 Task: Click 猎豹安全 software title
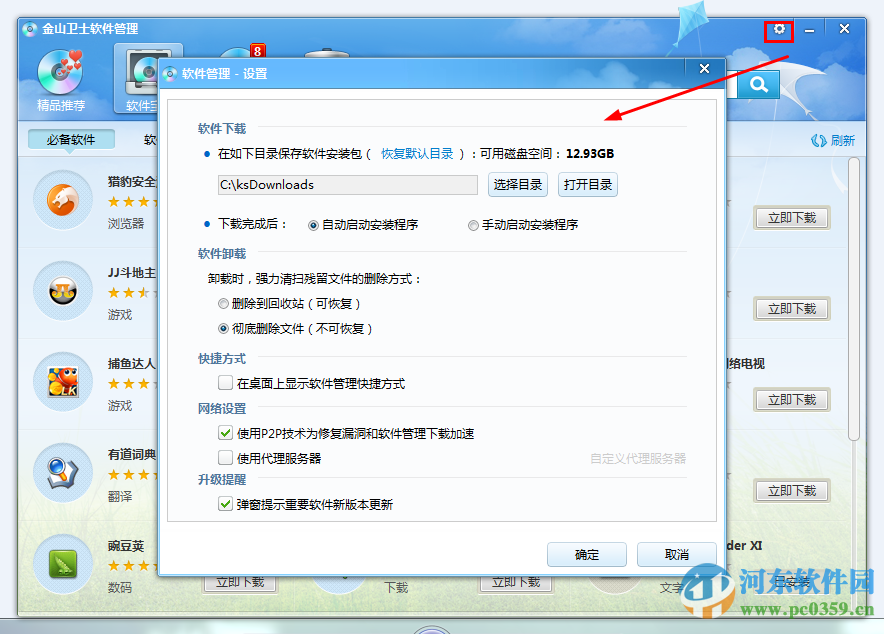click(x=132, y=181)
